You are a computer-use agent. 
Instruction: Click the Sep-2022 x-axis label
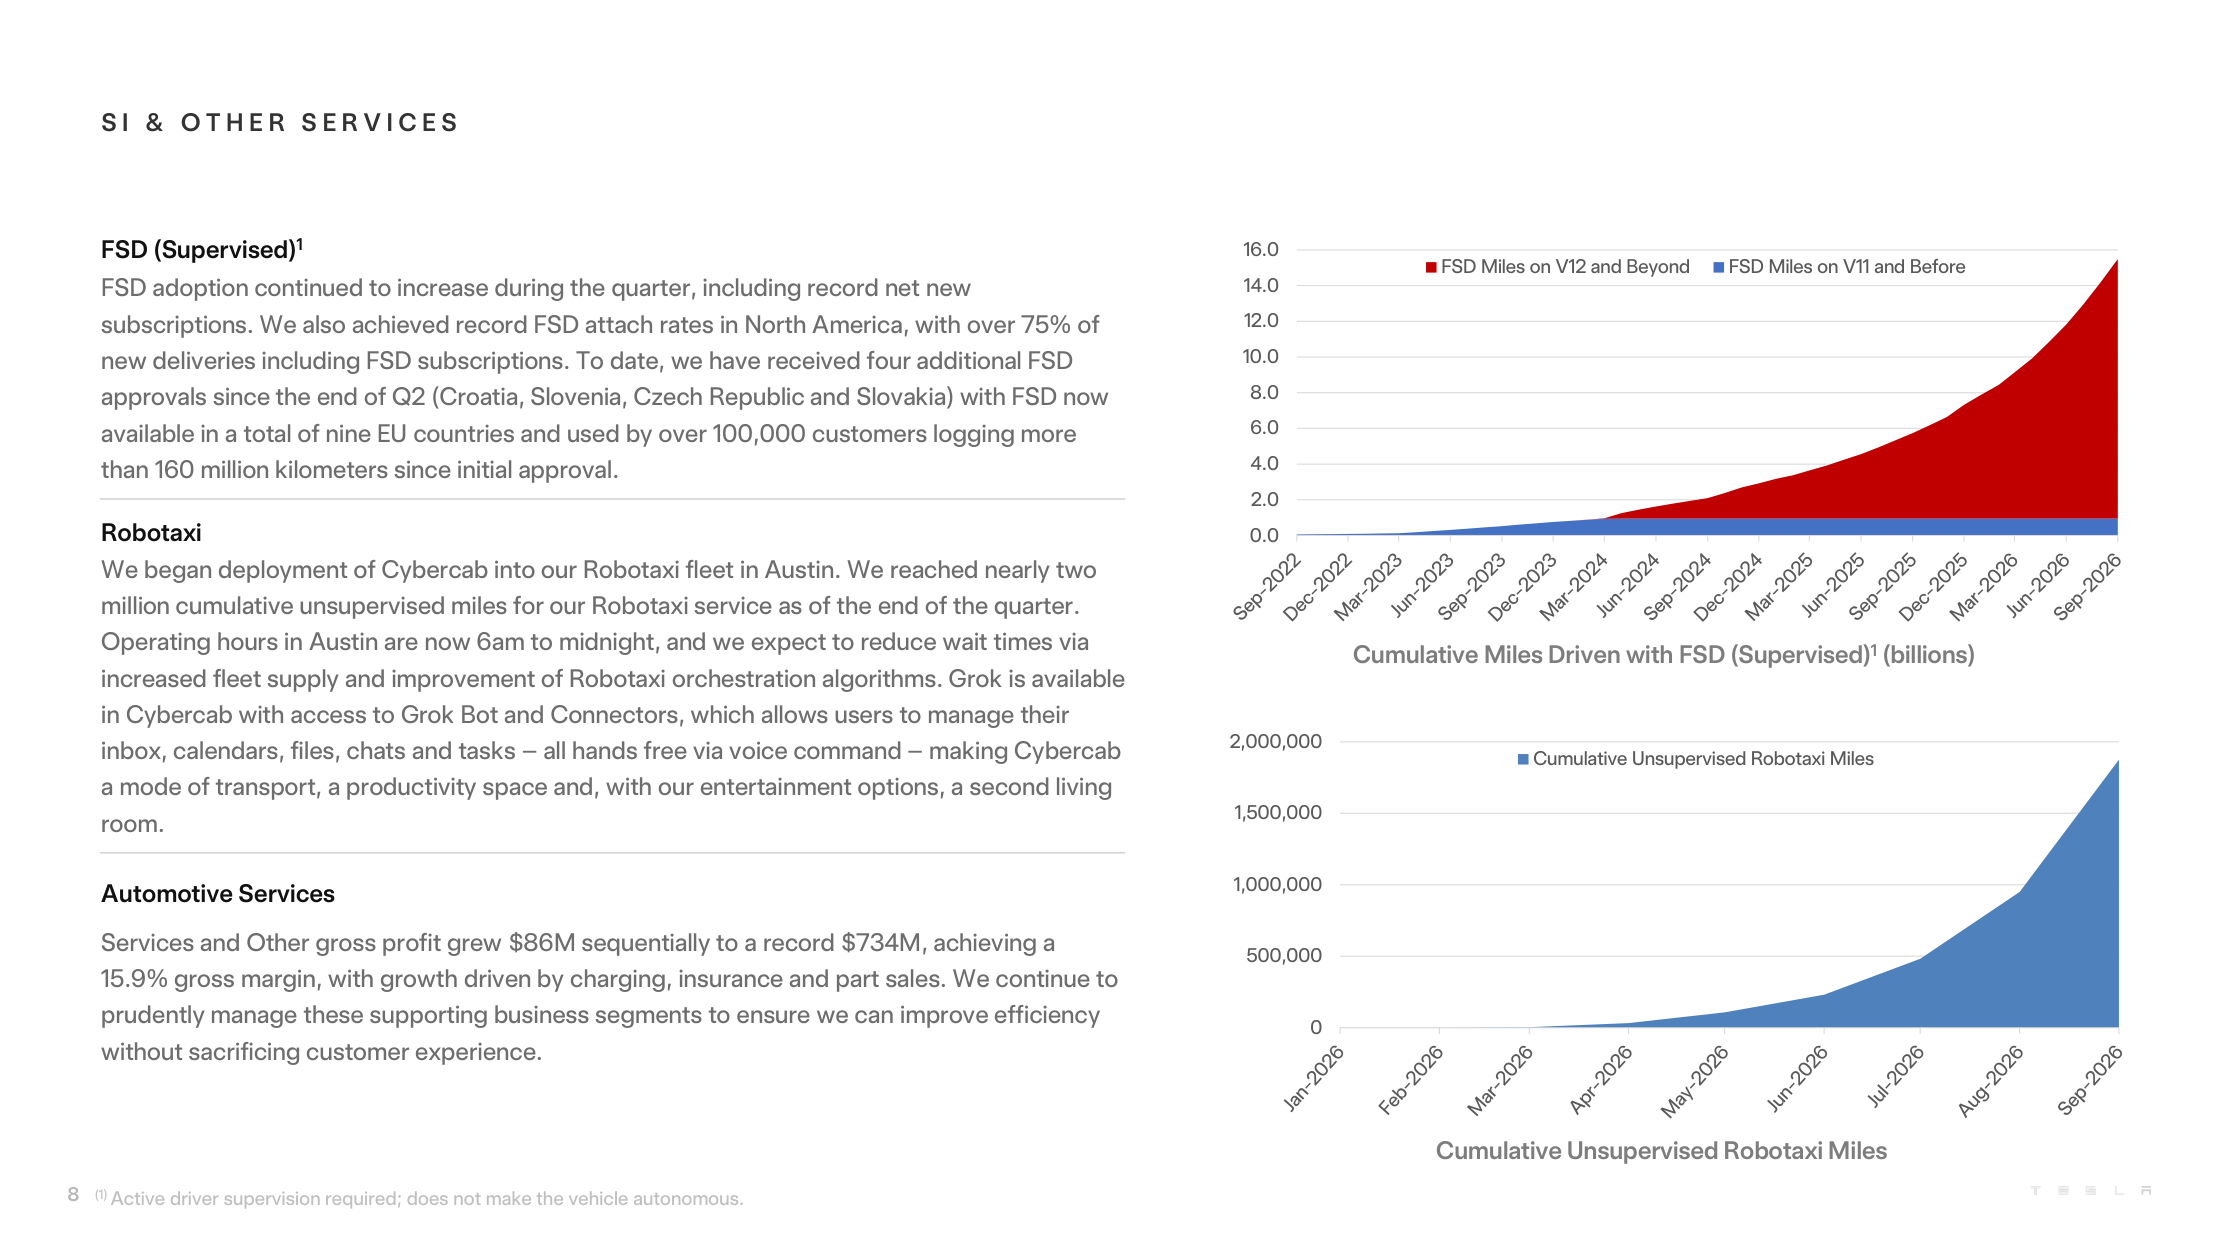click(x=1268, y=587)
